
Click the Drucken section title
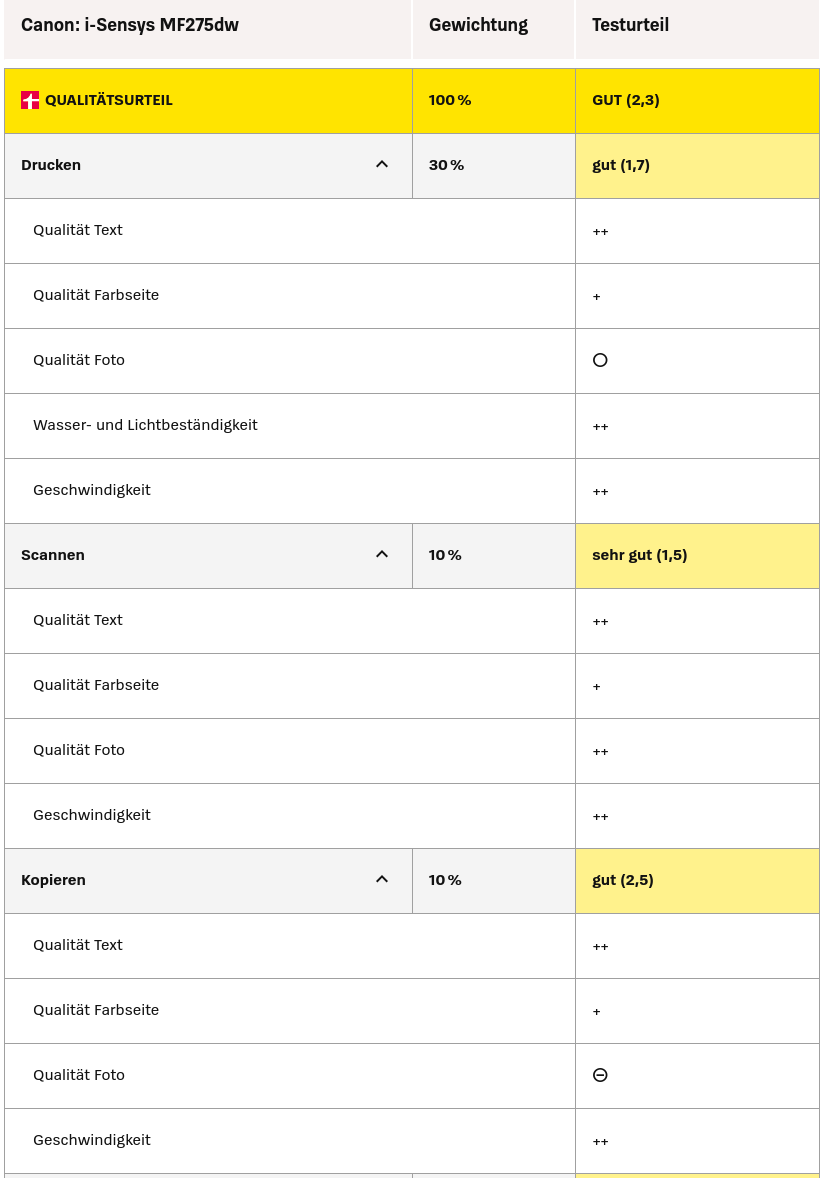pyautogui.click(x=51, y=165)
